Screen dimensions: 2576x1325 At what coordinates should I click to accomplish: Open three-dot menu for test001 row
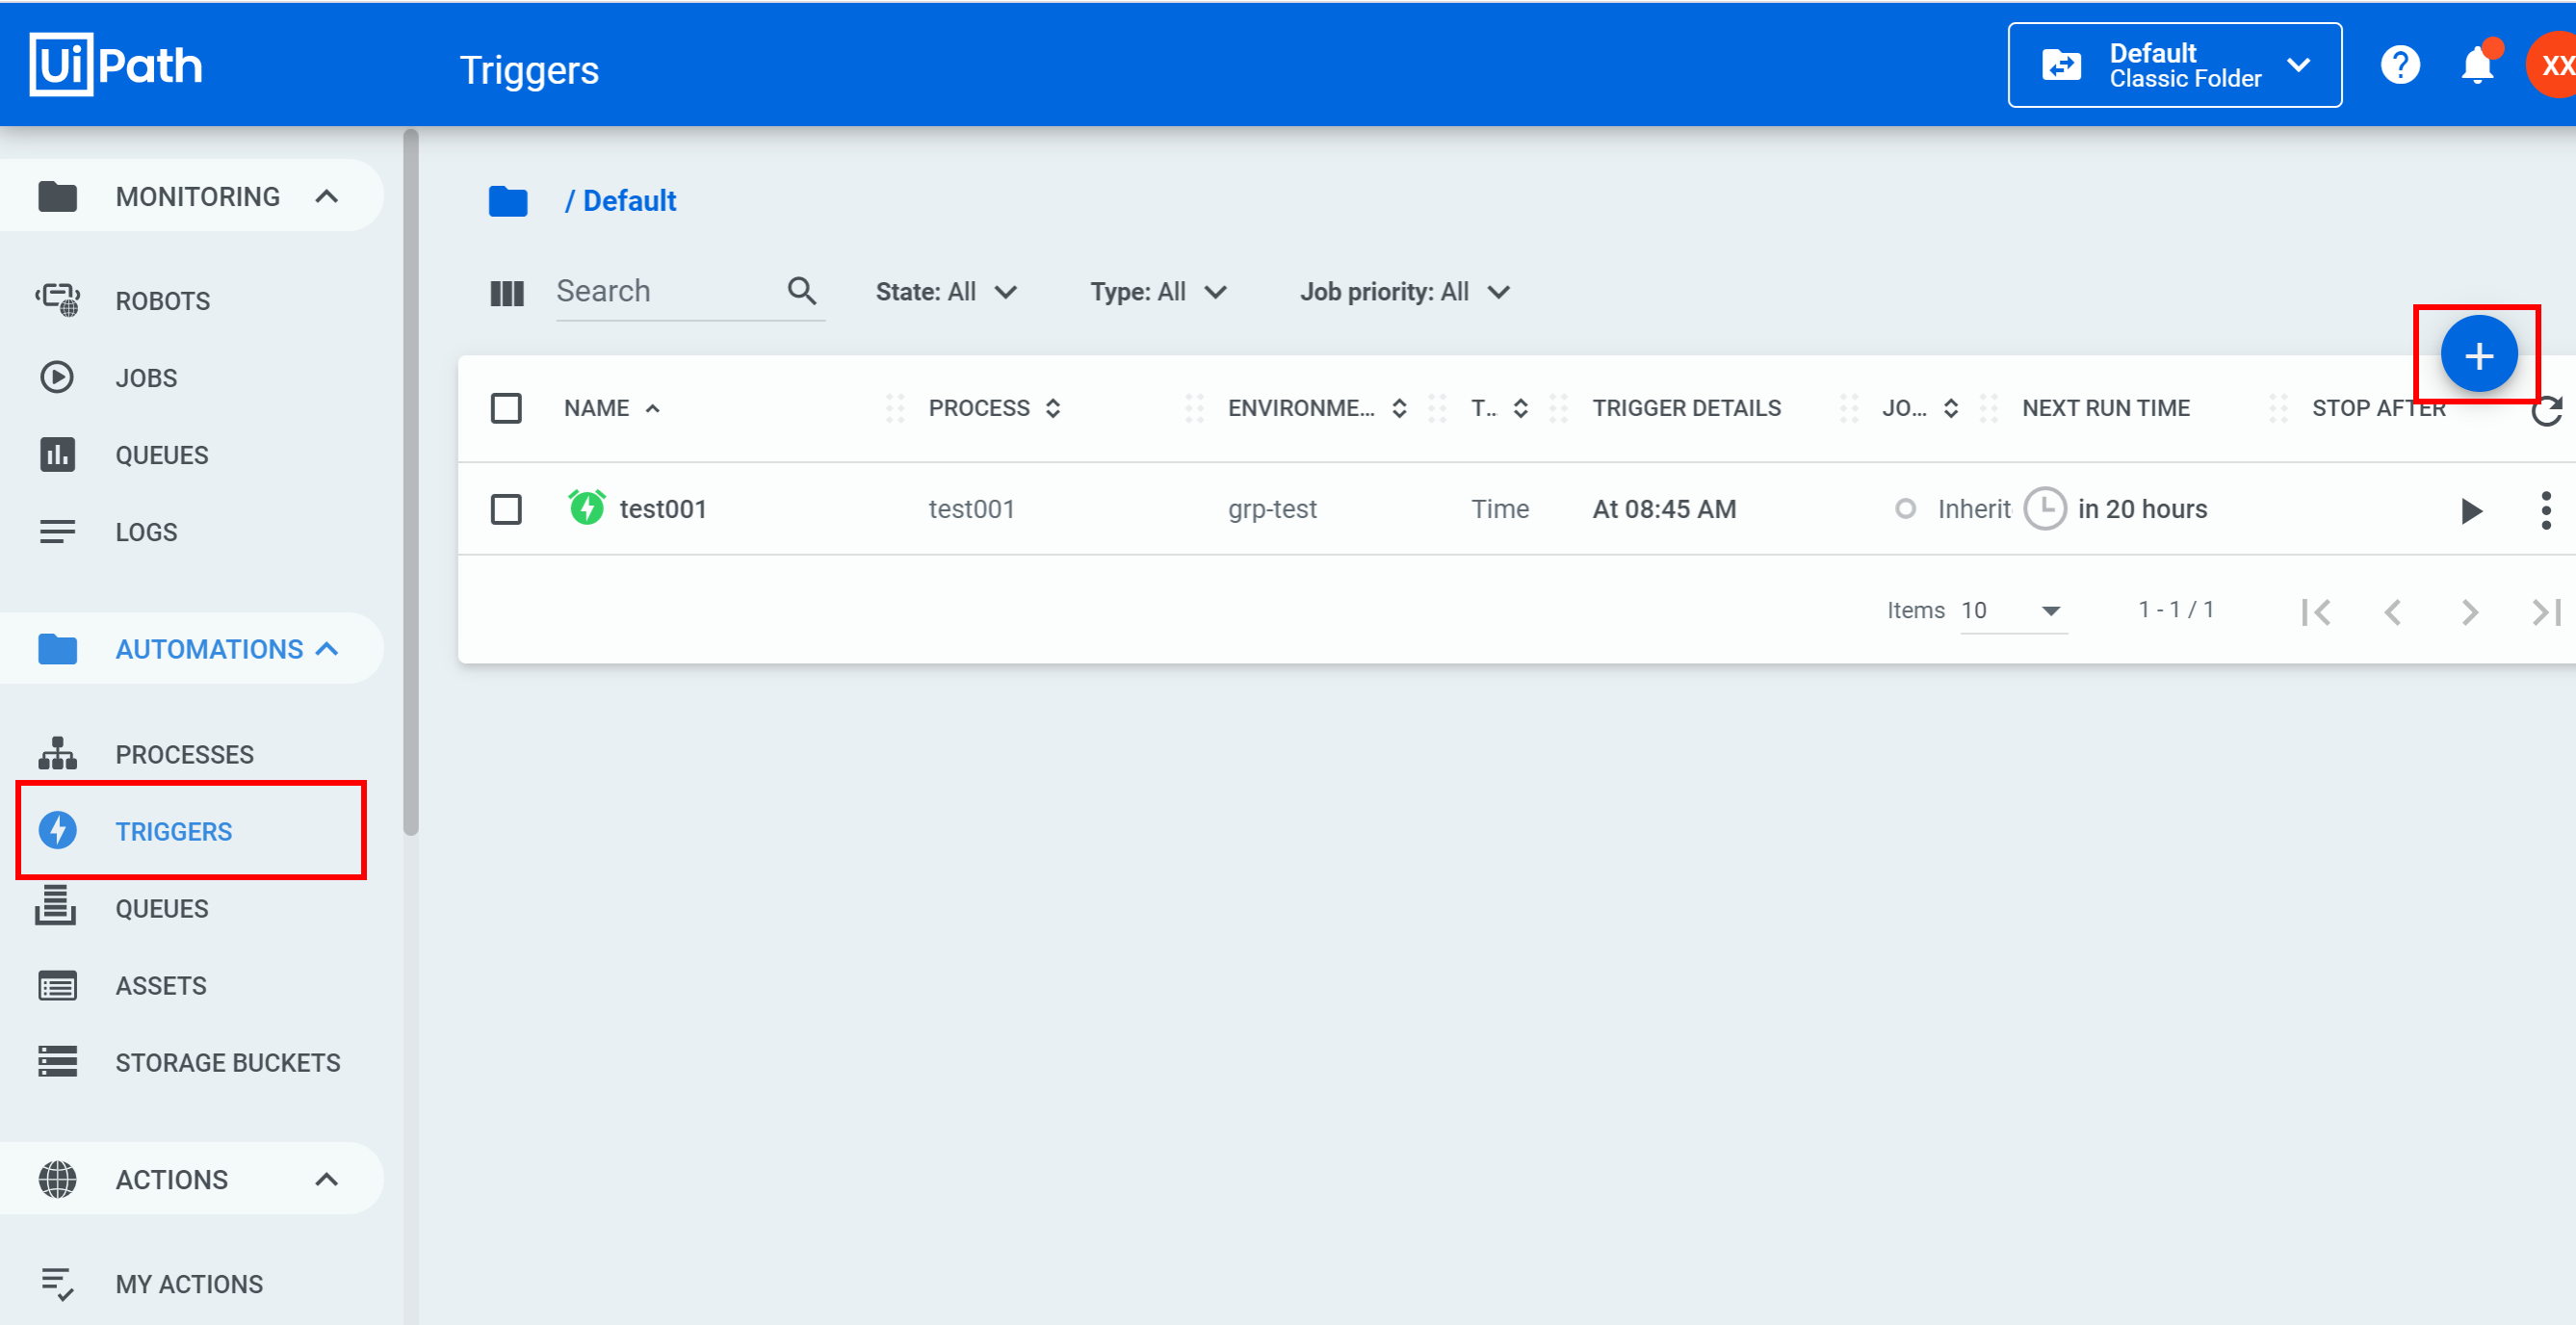(2545, 511)
